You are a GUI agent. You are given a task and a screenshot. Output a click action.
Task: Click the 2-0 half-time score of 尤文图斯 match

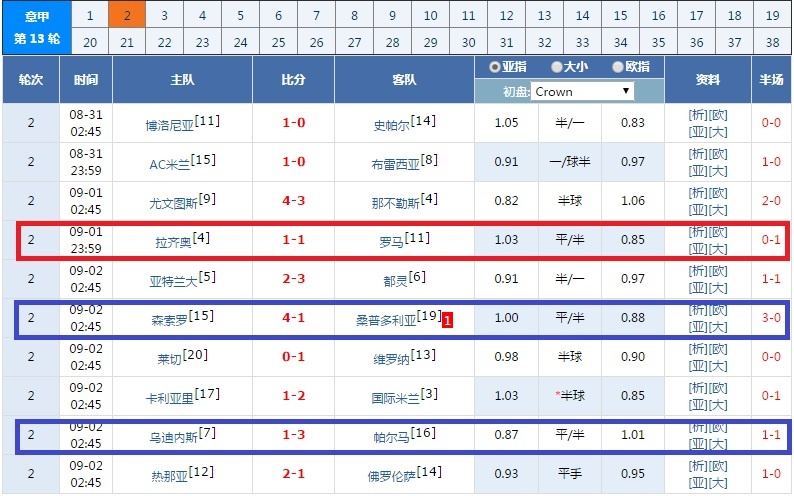click(x=771, y=200)
